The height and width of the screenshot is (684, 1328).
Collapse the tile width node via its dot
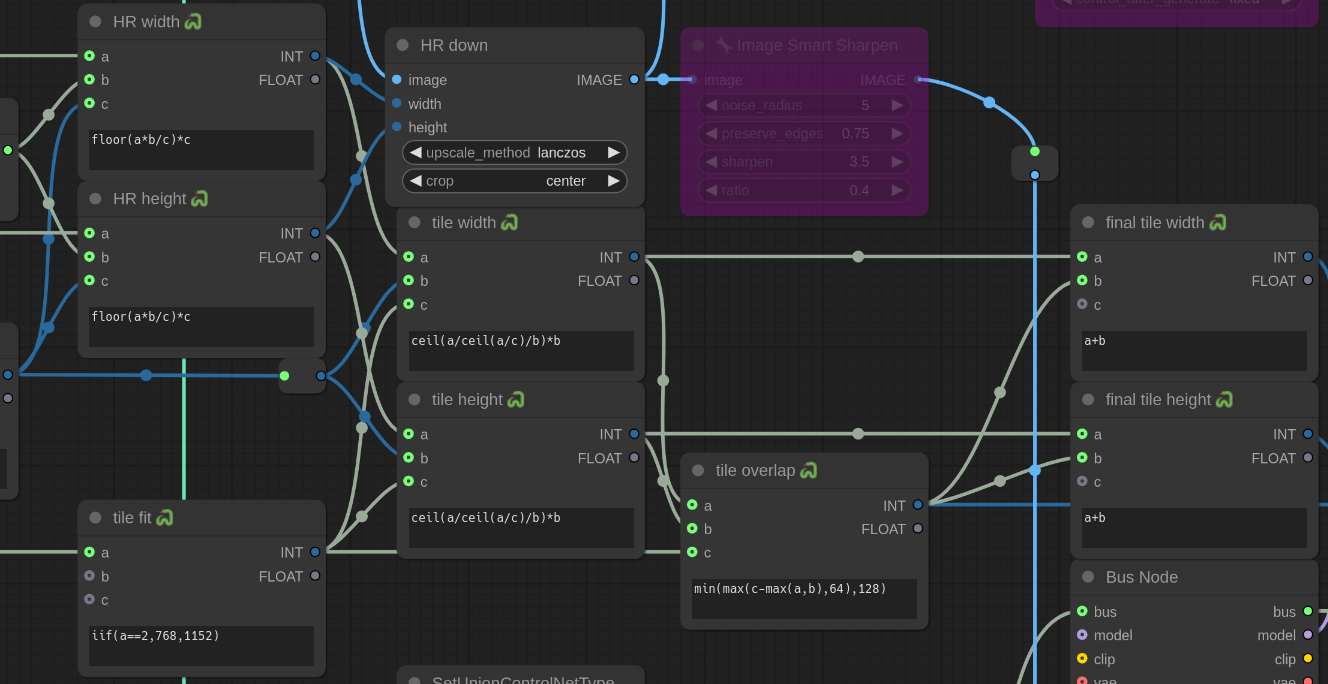coord(414,223)
